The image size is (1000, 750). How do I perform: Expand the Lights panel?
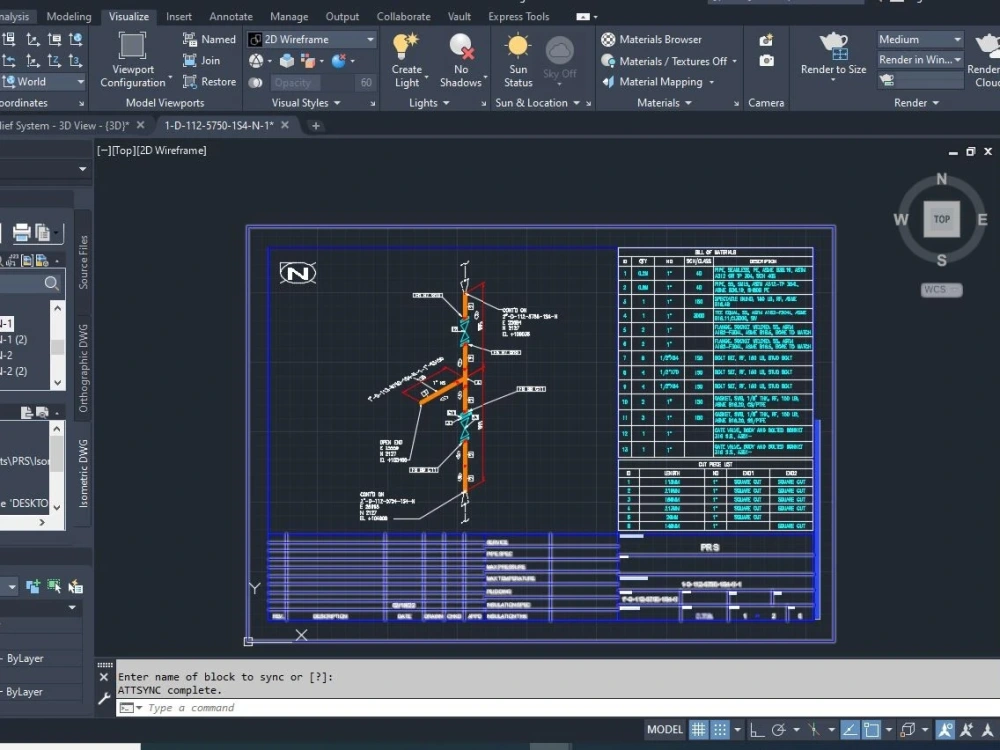click(x=429, y=103)
